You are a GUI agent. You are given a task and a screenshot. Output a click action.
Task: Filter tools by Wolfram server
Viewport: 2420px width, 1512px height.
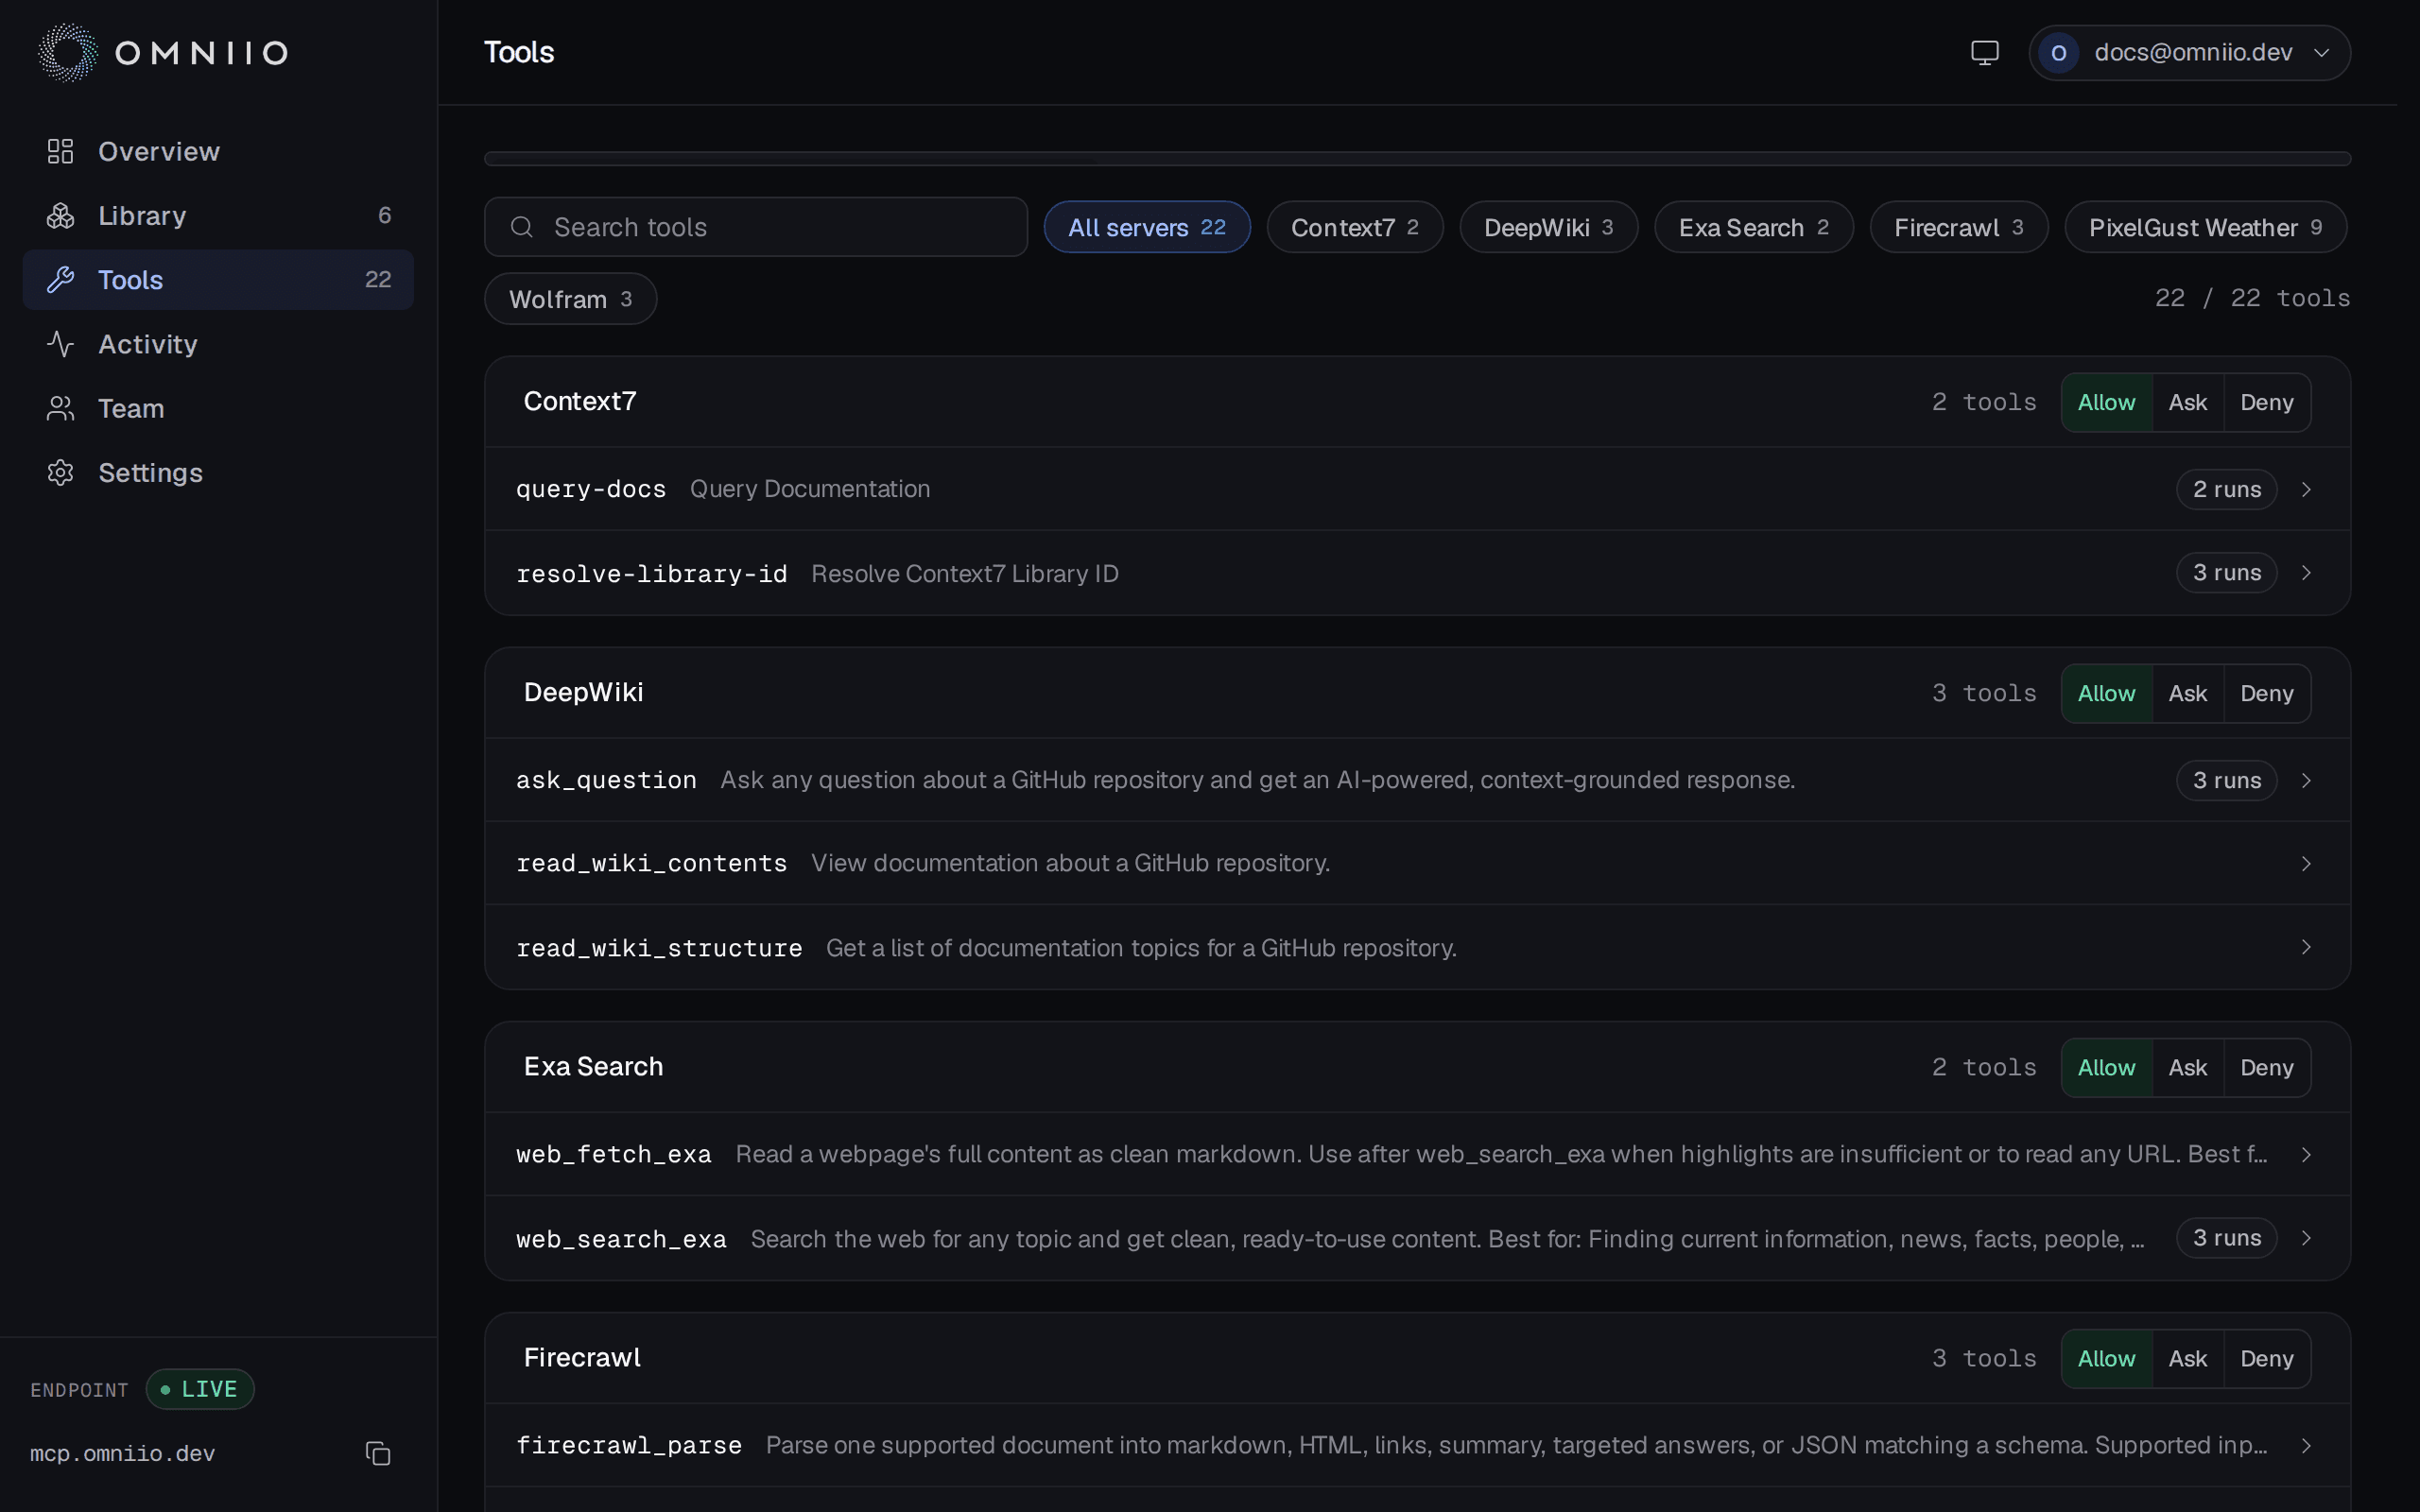[571, 299]
